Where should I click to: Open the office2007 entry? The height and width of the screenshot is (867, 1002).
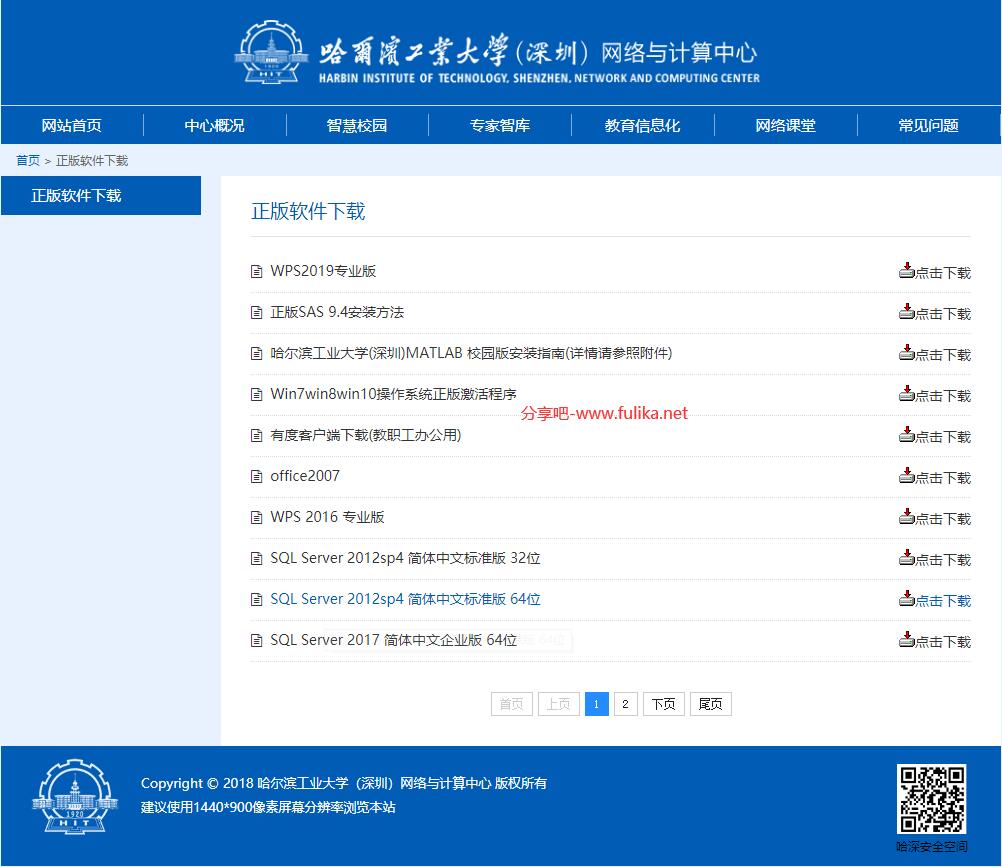305,476
